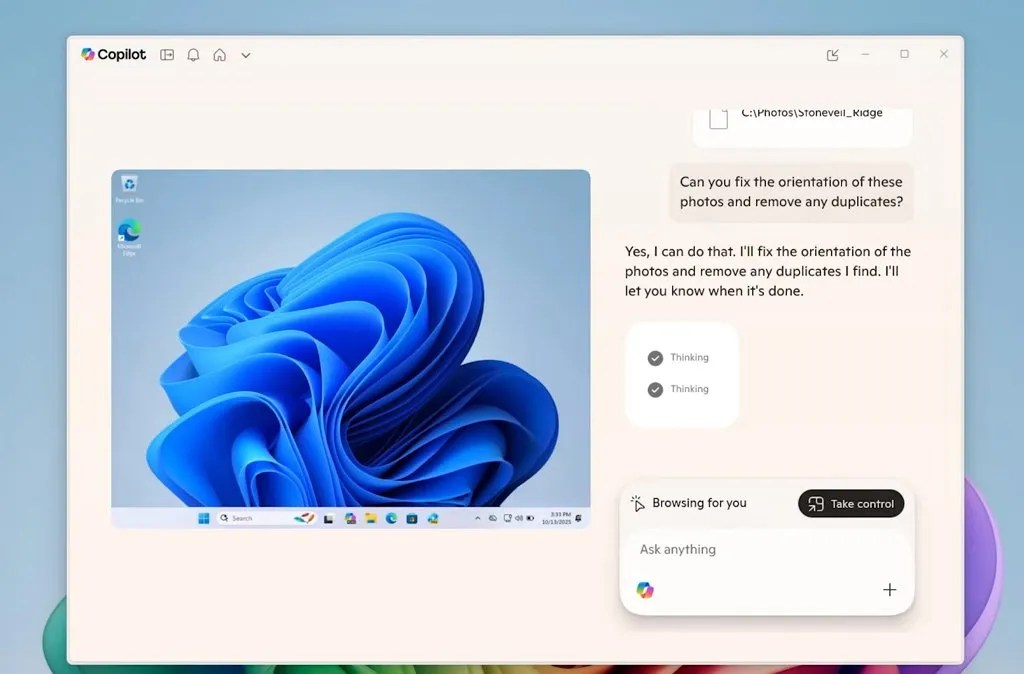Screen dimensions: 1024x674
Task: Click the volume icon in preview tray
Action: coord(519,518)
